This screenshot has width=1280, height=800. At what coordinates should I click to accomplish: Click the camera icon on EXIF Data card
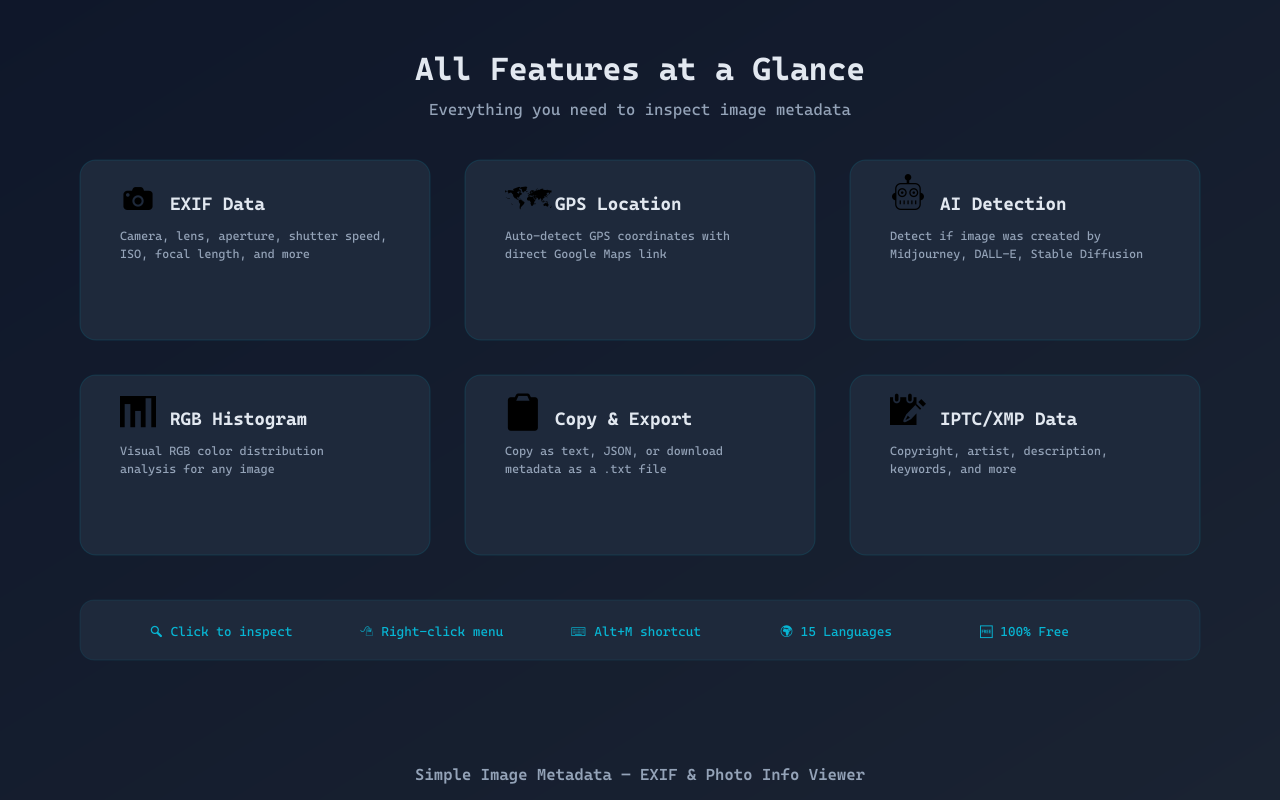[137, 198]
